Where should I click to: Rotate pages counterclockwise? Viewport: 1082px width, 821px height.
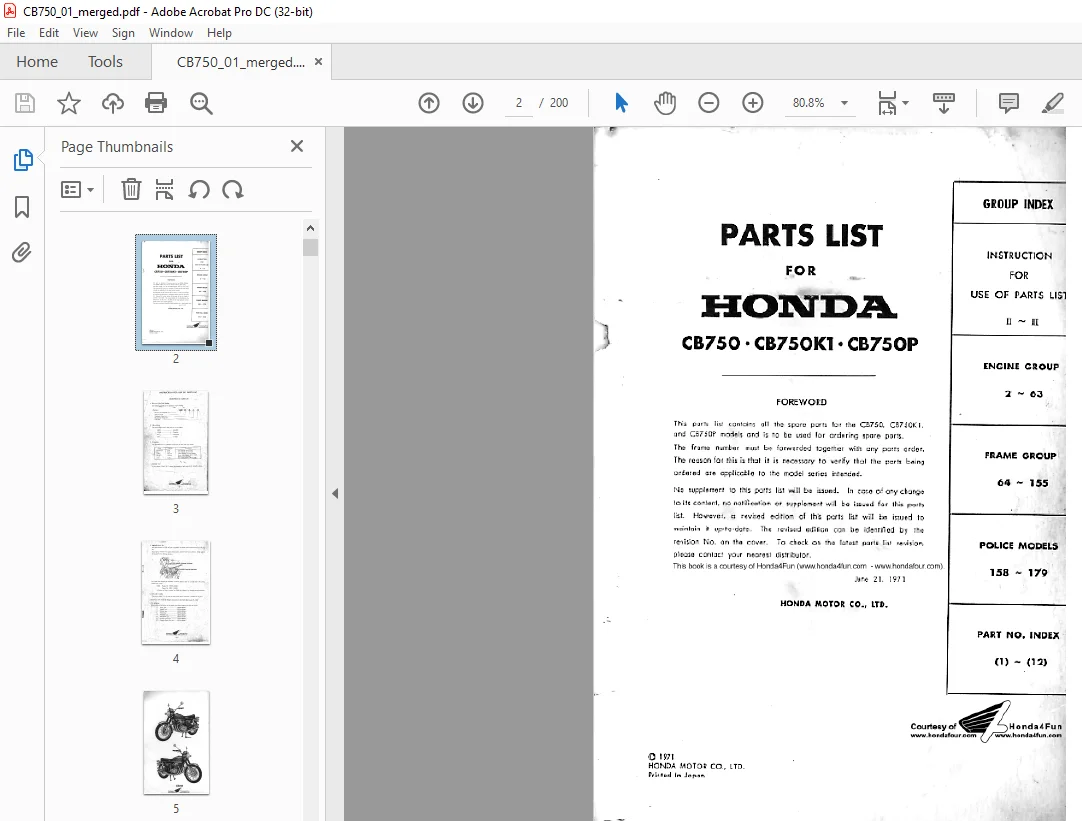(x=199, y=189)
